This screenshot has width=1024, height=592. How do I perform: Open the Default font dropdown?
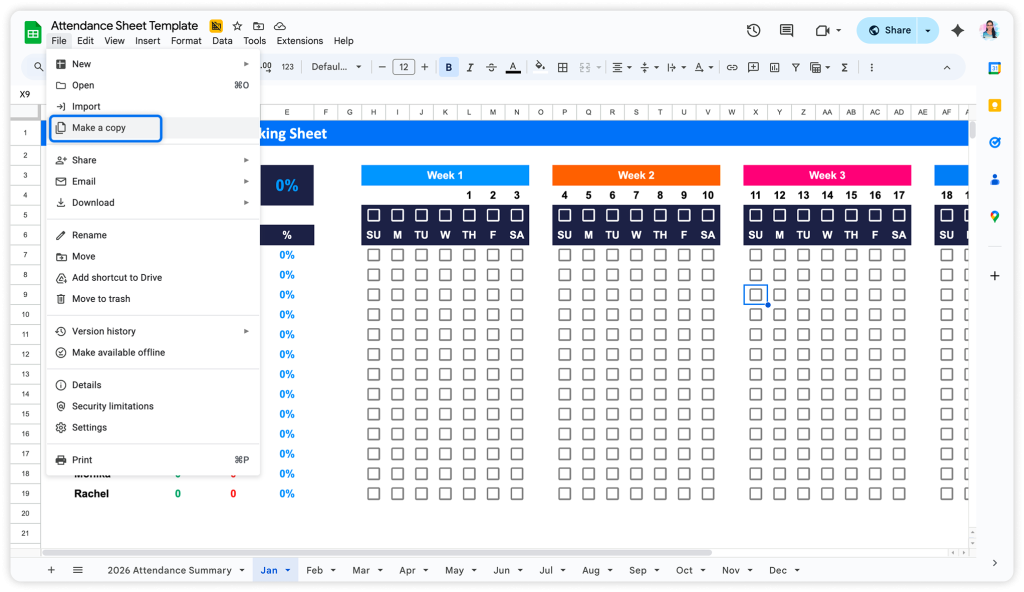336,67
